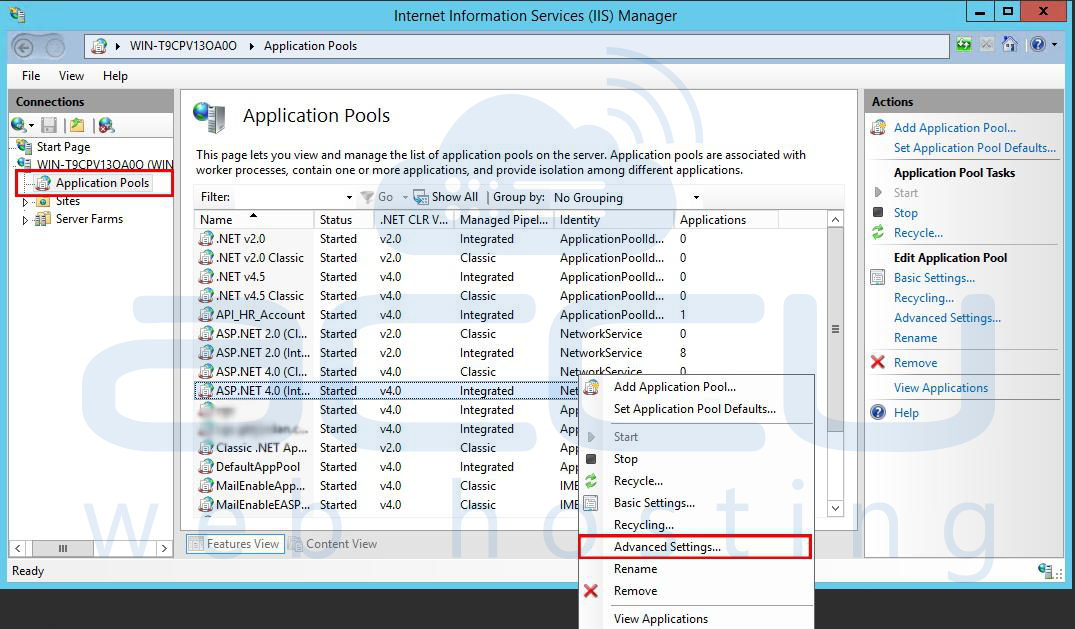Select the MailEnableEASP pool row
The width and height of the screenshot is (1075, 629).
click(510, 505)
